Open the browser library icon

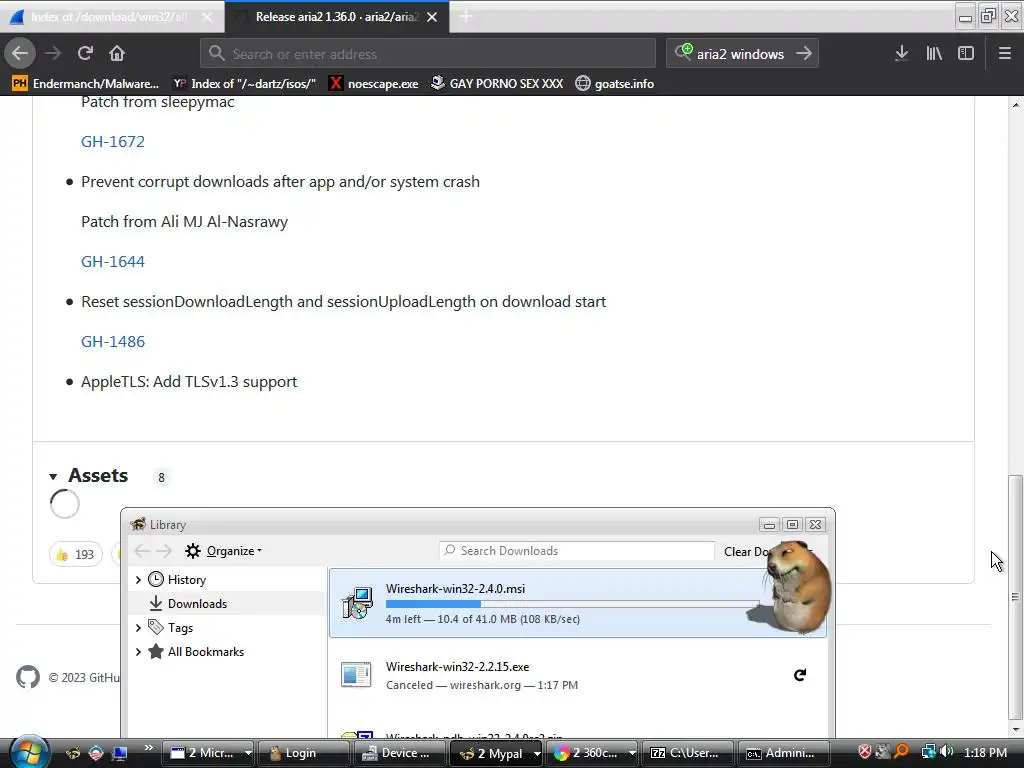[934, 53]
